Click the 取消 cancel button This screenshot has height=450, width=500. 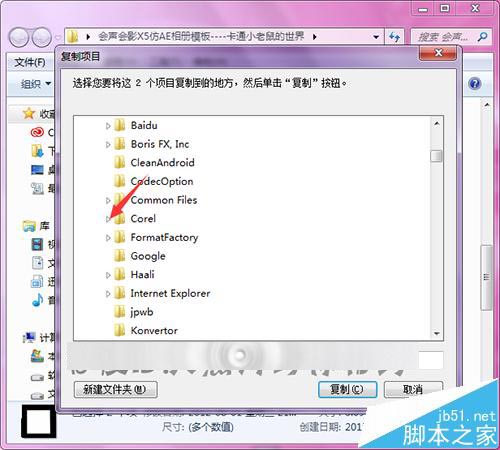(x=413, y=389)
